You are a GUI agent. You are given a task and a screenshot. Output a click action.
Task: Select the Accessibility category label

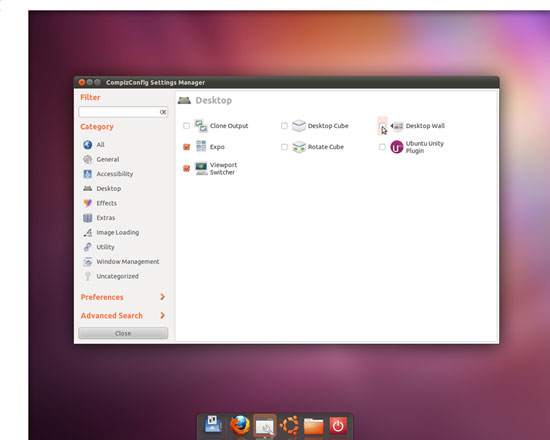point(115,174)
